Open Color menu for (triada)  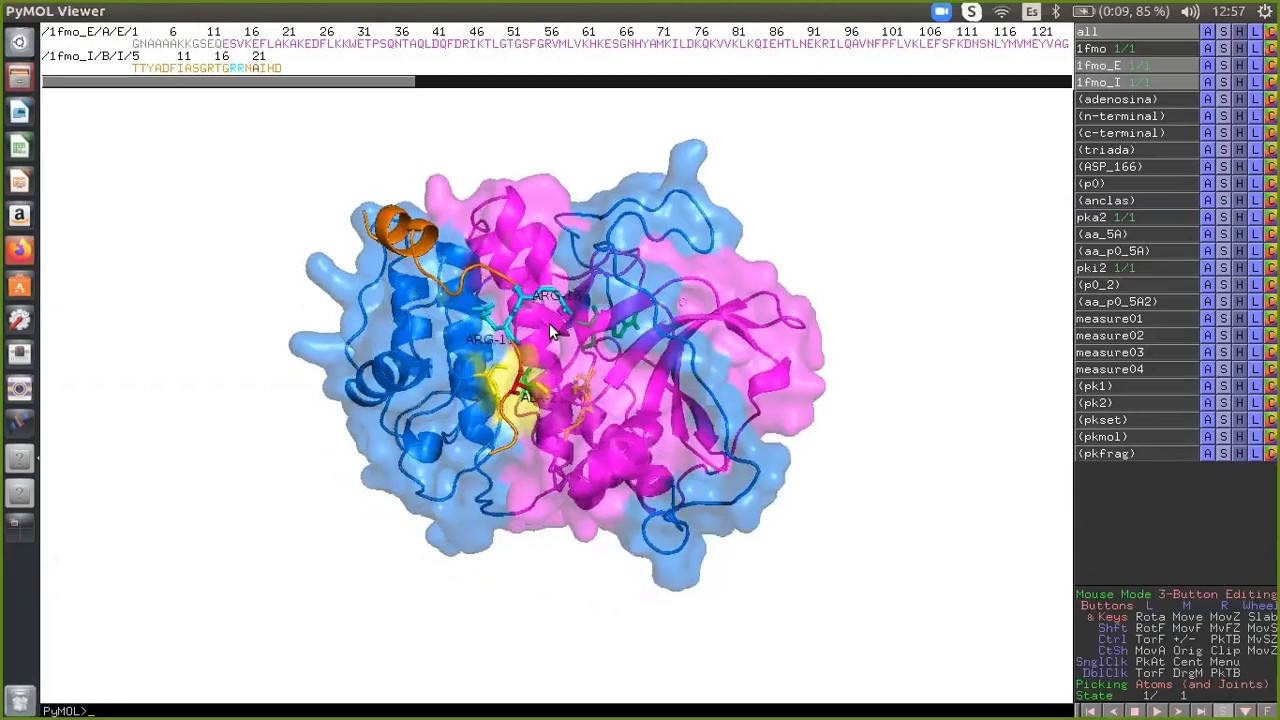(x=1271, y=150)
